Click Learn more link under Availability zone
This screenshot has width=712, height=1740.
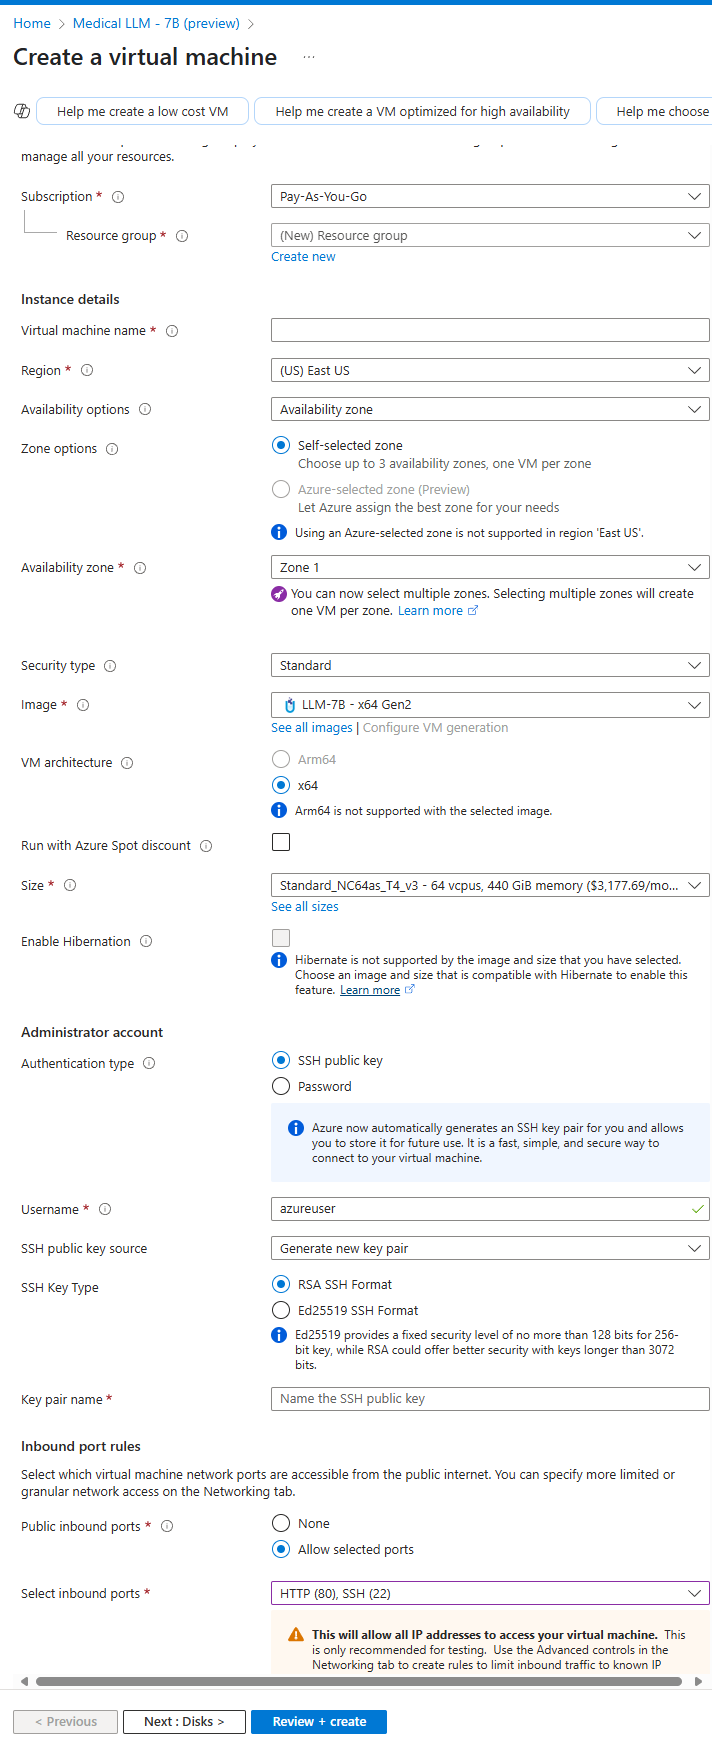[x=438, y=611]
